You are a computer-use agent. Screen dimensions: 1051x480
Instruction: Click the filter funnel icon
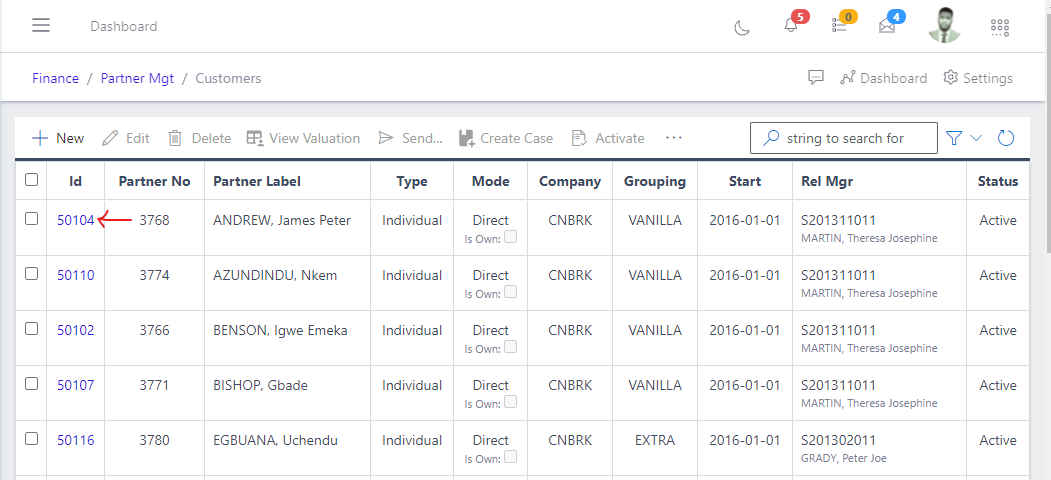coord(954,138)
